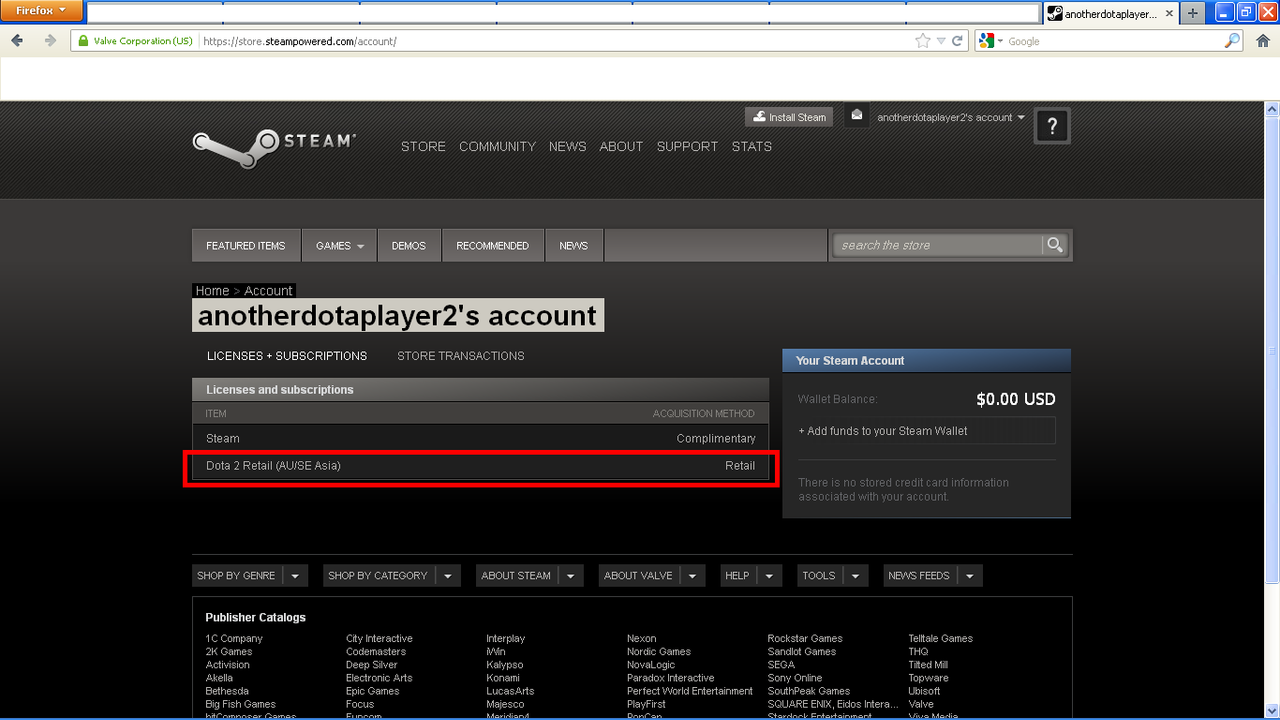The width and height of the screenshot is (1280, 720).
Task: Expand the anotherdotaplayer2's account dropdown
Action: (951, 117)
